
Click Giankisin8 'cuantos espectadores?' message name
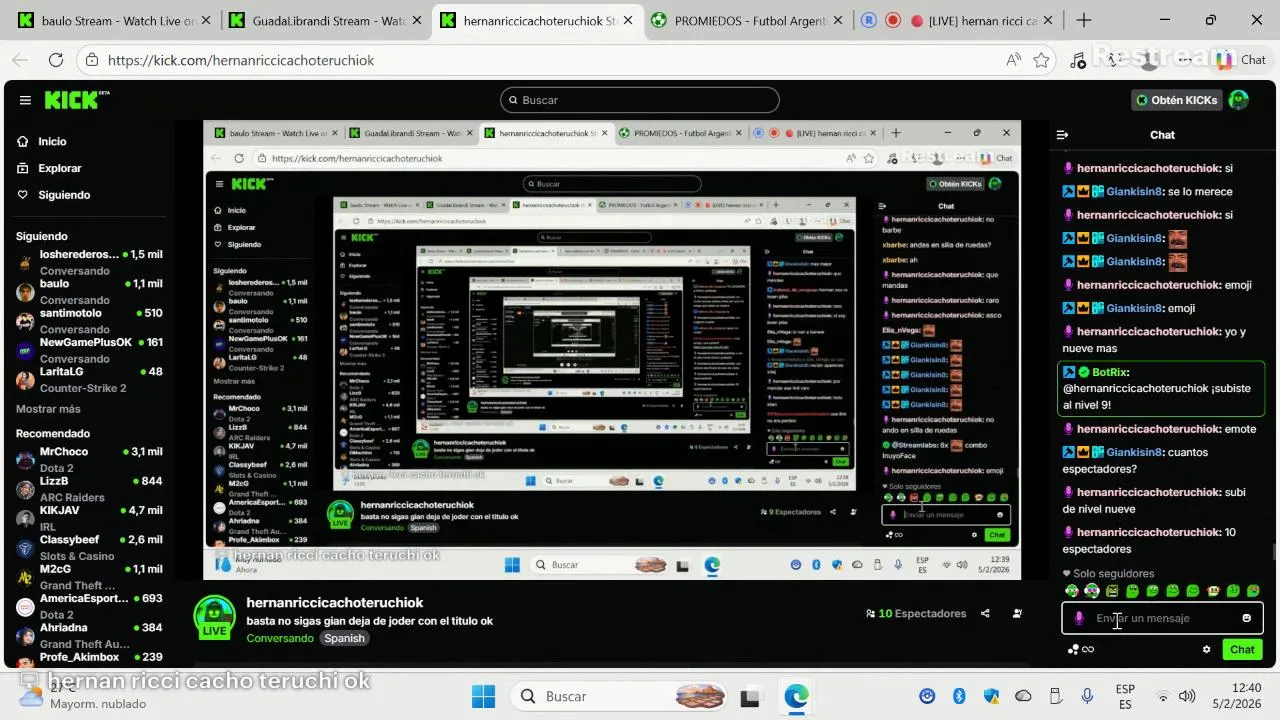pos(1135,452)
